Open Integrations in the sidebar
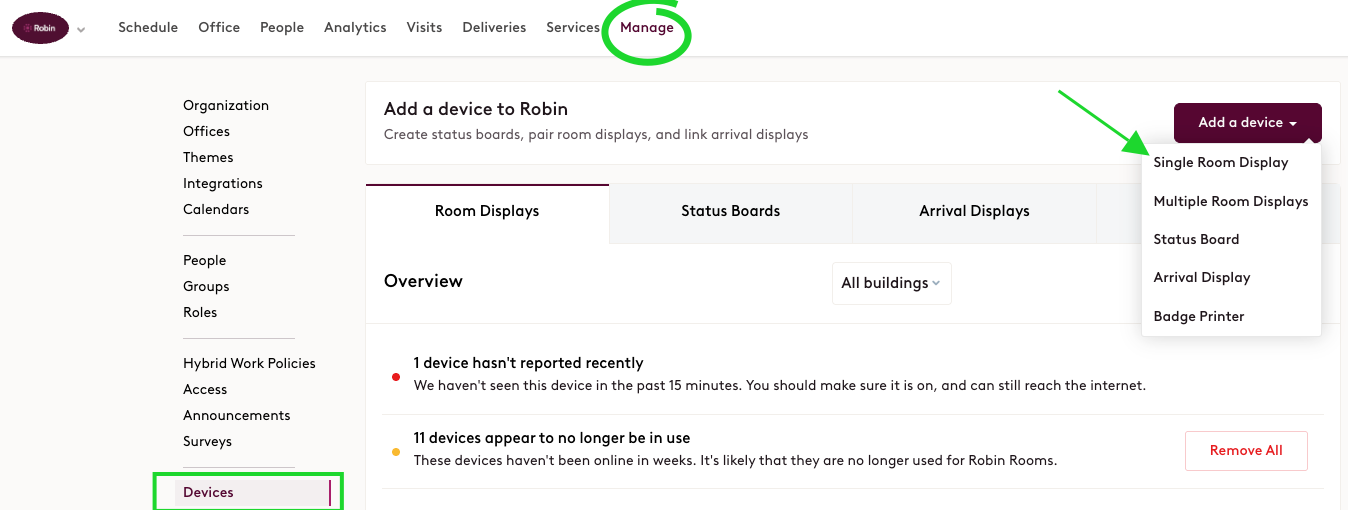This screenshot has width=1348, height=510. [x=223, y=183]
